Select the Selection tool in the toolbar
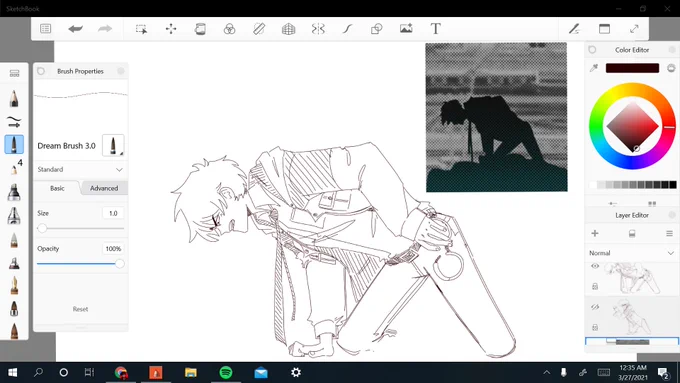This screenshot has width=680, height=383. click(141, 29)
